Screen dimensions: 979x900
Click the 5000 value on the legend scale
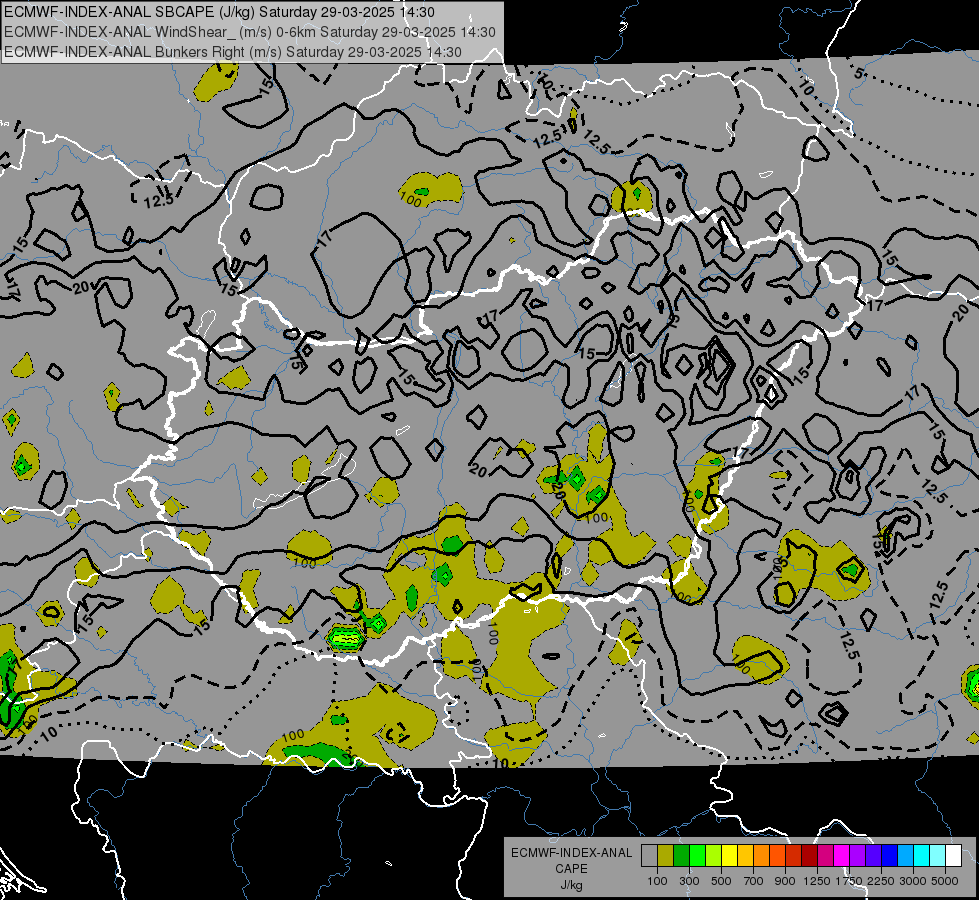pos(945,881)
